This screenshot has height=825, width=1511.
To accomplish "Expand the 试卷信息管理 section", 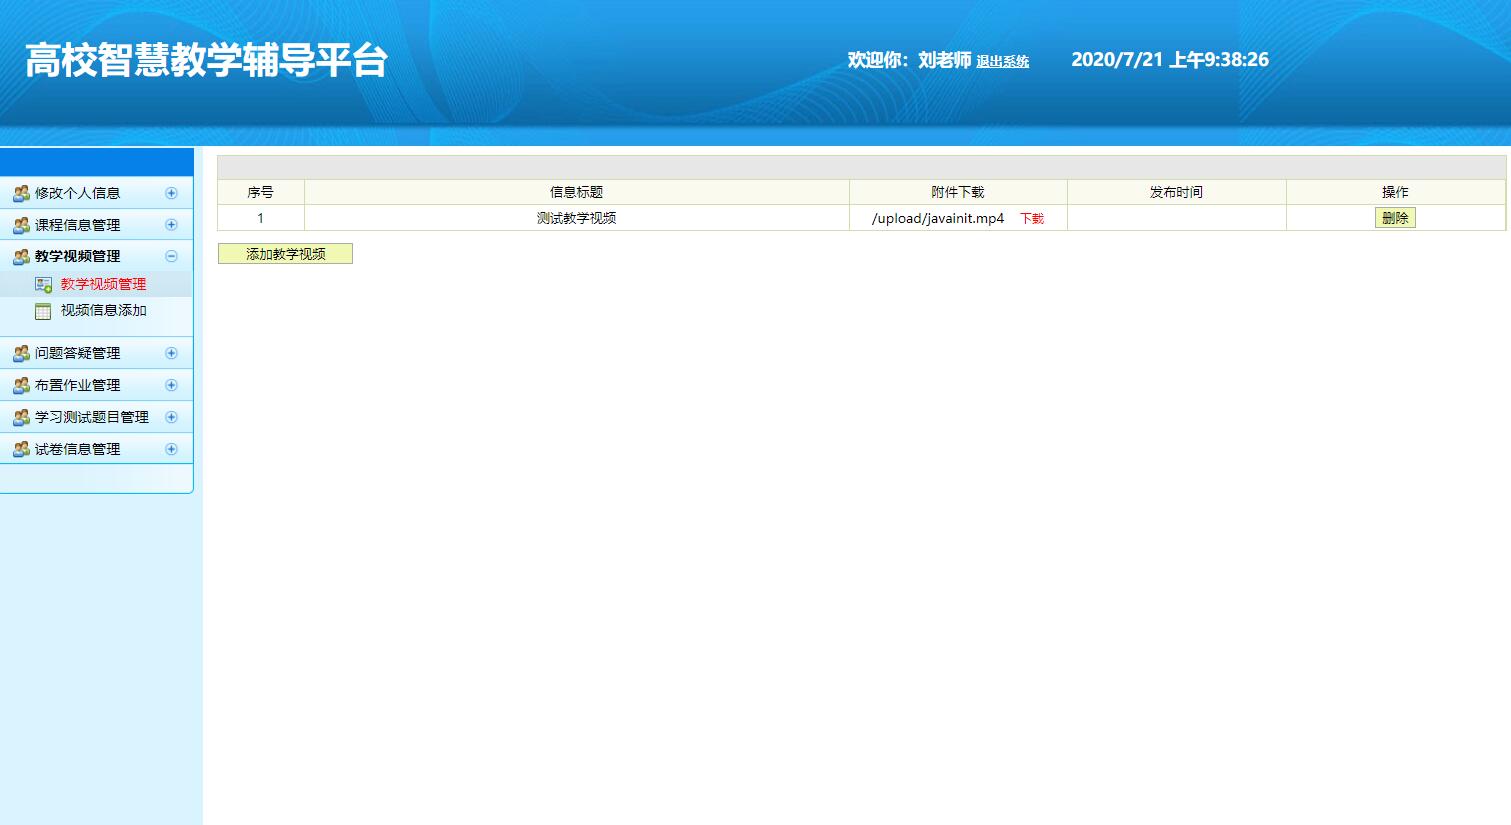I will [173, 448].
